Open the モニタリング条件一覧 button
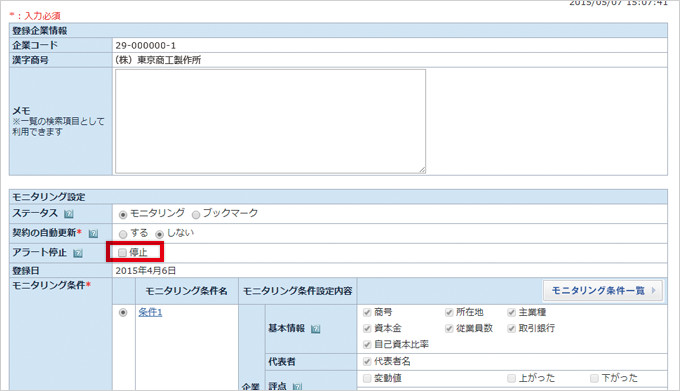Screen dimensions: 680x391 (603, 290)
